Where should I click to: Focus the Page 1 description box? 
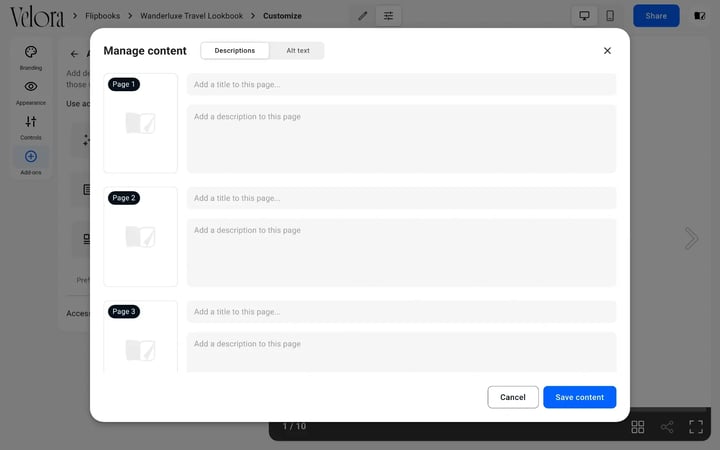(401, 139)
